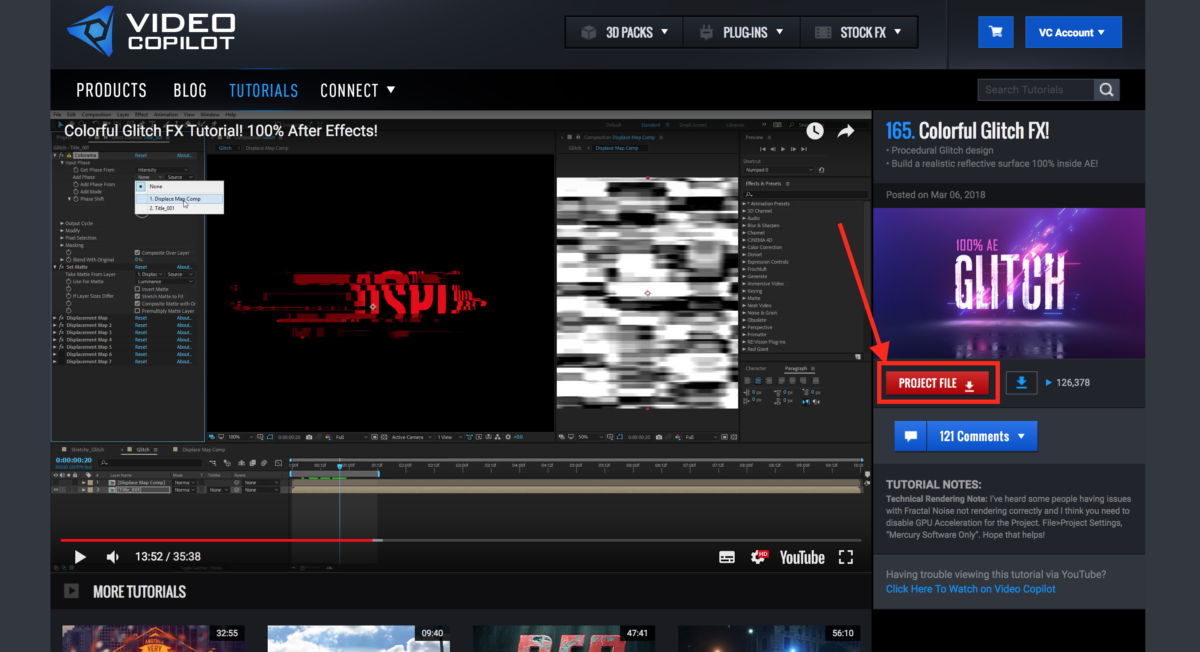
Task: Click the fx icon beside Set Matte
Action: 61,267
